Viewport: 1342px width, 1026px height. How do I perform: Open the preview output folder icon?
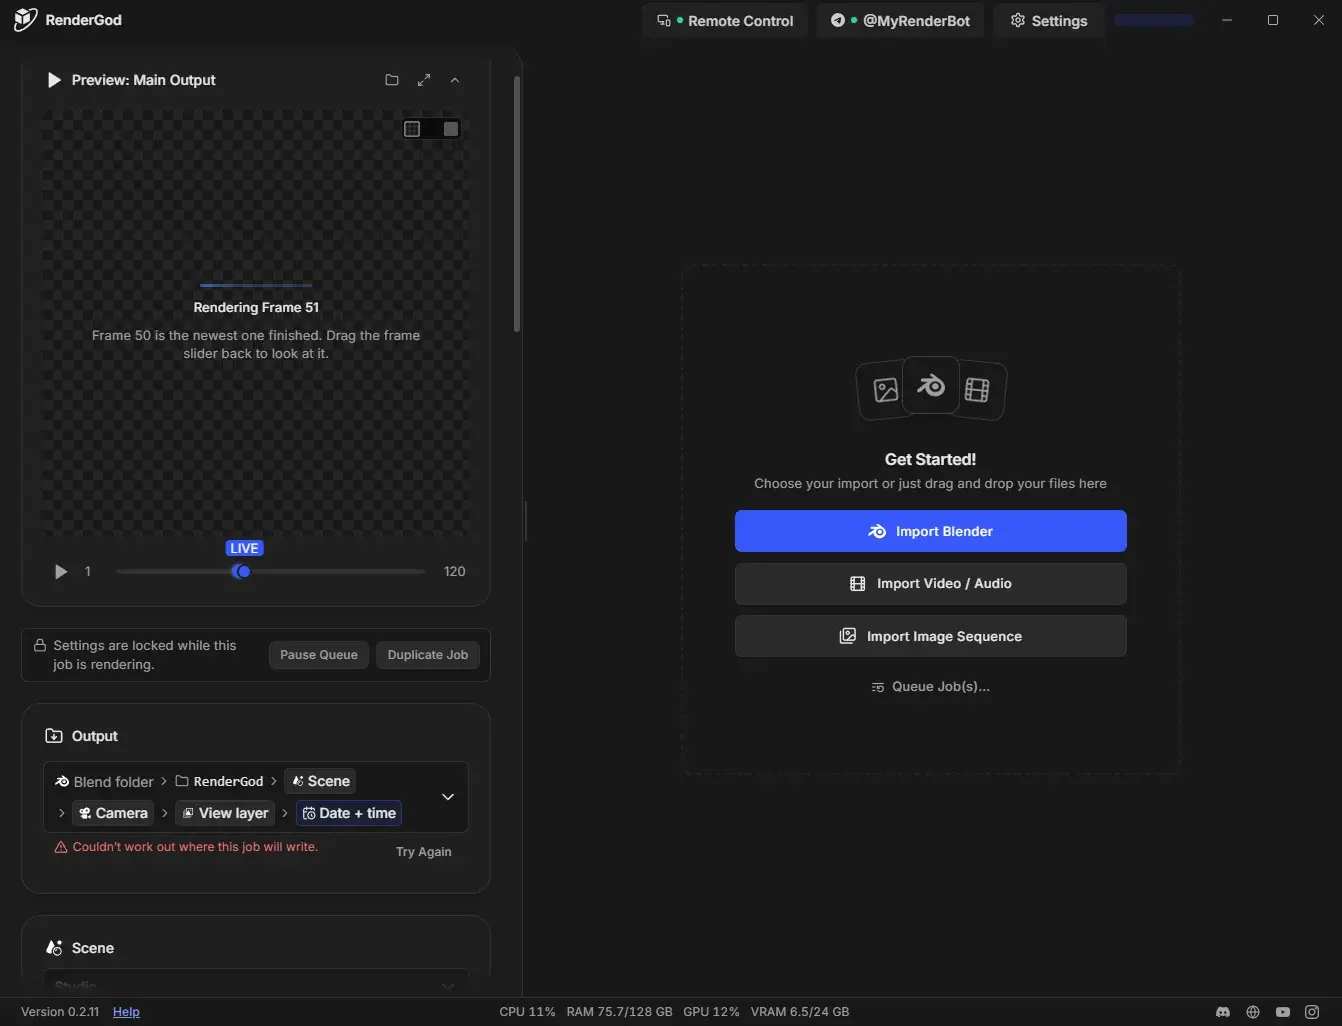[x=392, y=80]
